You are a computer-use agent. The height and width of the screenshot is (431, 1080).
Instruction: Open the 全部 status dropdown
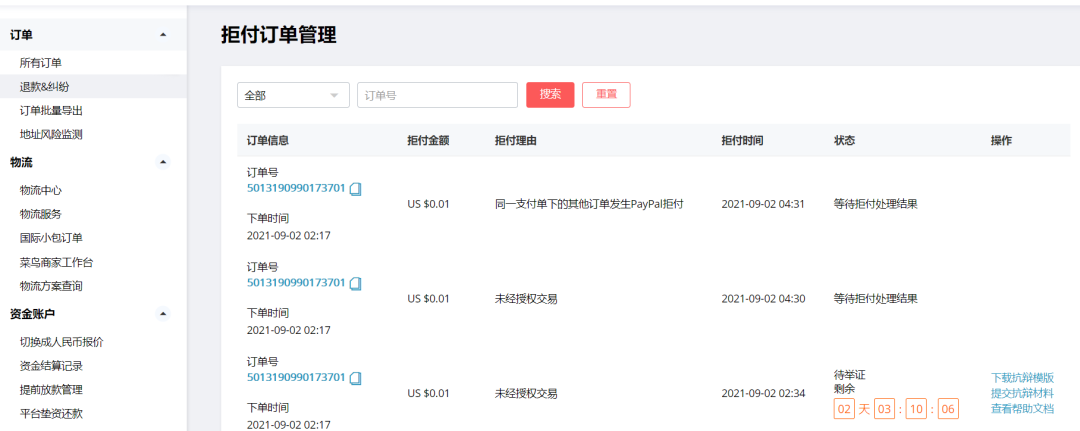coord(293,95)
